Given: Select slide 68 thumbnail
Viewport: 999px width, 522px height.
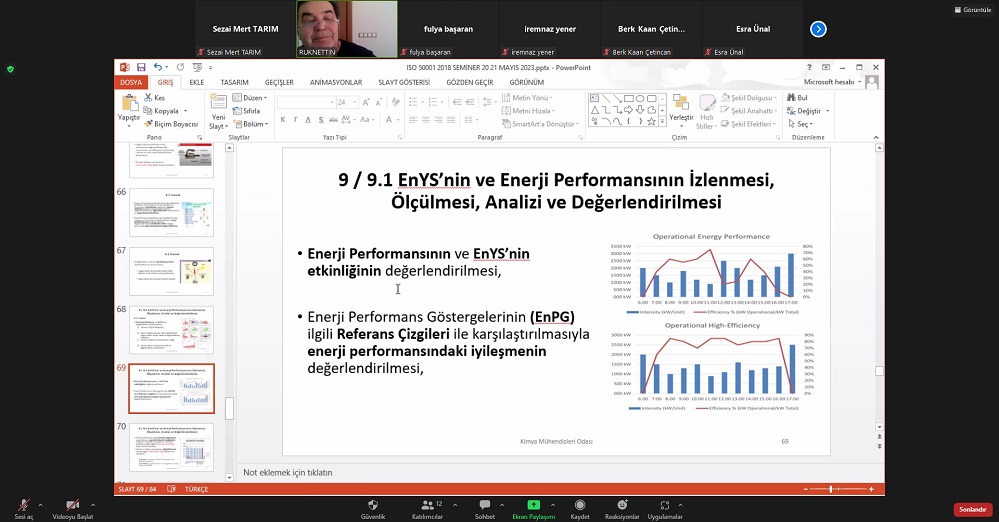Looking at the screenshot, I should point(171,327).
